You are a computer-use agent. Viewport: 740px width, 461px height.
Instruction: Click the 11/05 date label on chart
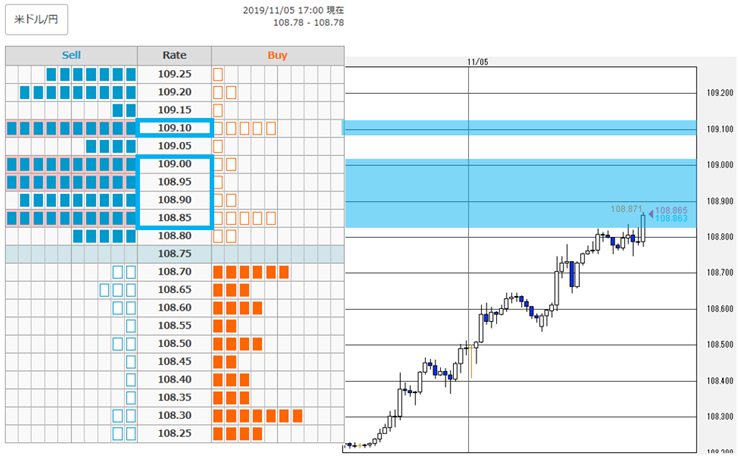[478, 62]
